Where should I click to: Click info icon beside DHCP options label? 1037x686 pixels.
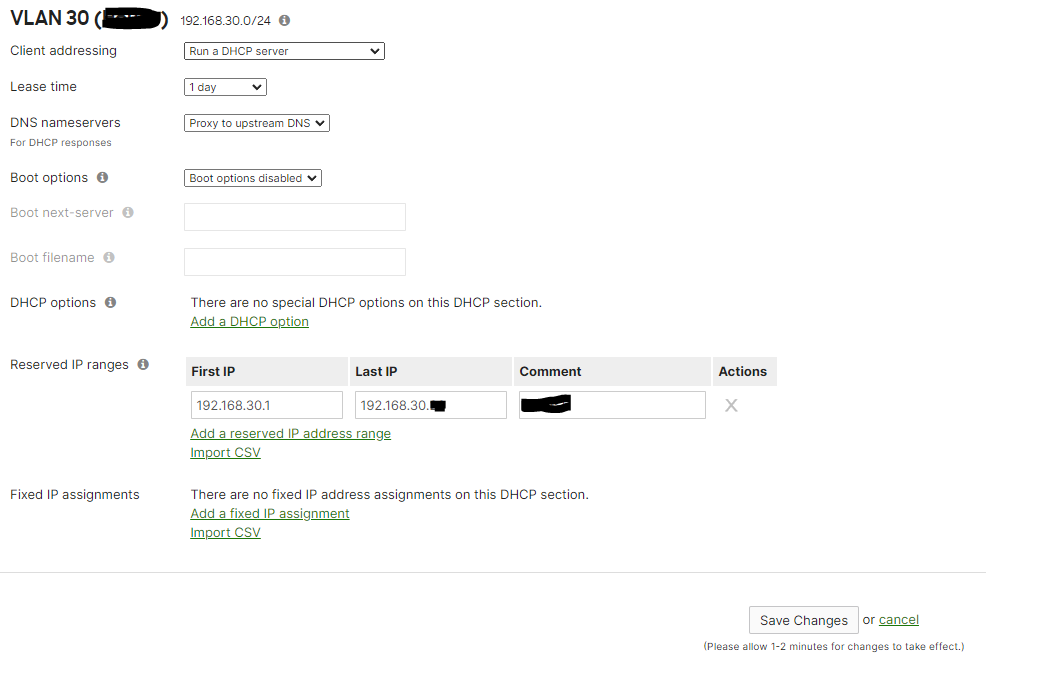coord(110,302)
